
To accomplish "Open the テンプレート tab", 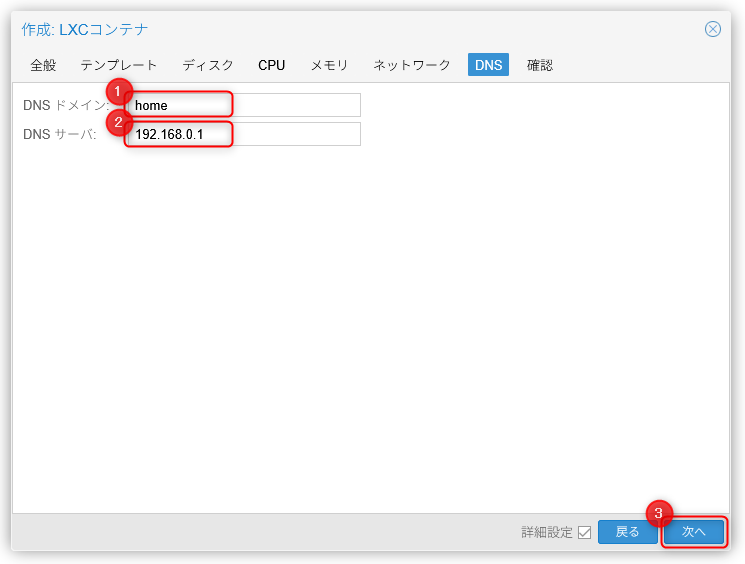I will (119, 65).
